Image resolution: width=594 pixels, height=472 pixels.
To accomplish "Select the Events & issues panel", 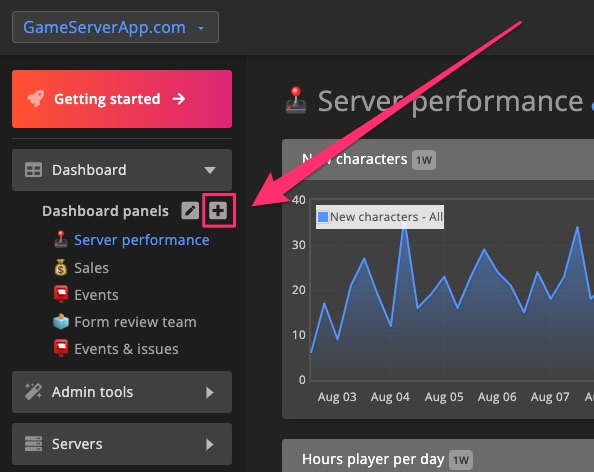I will [126, 349].
